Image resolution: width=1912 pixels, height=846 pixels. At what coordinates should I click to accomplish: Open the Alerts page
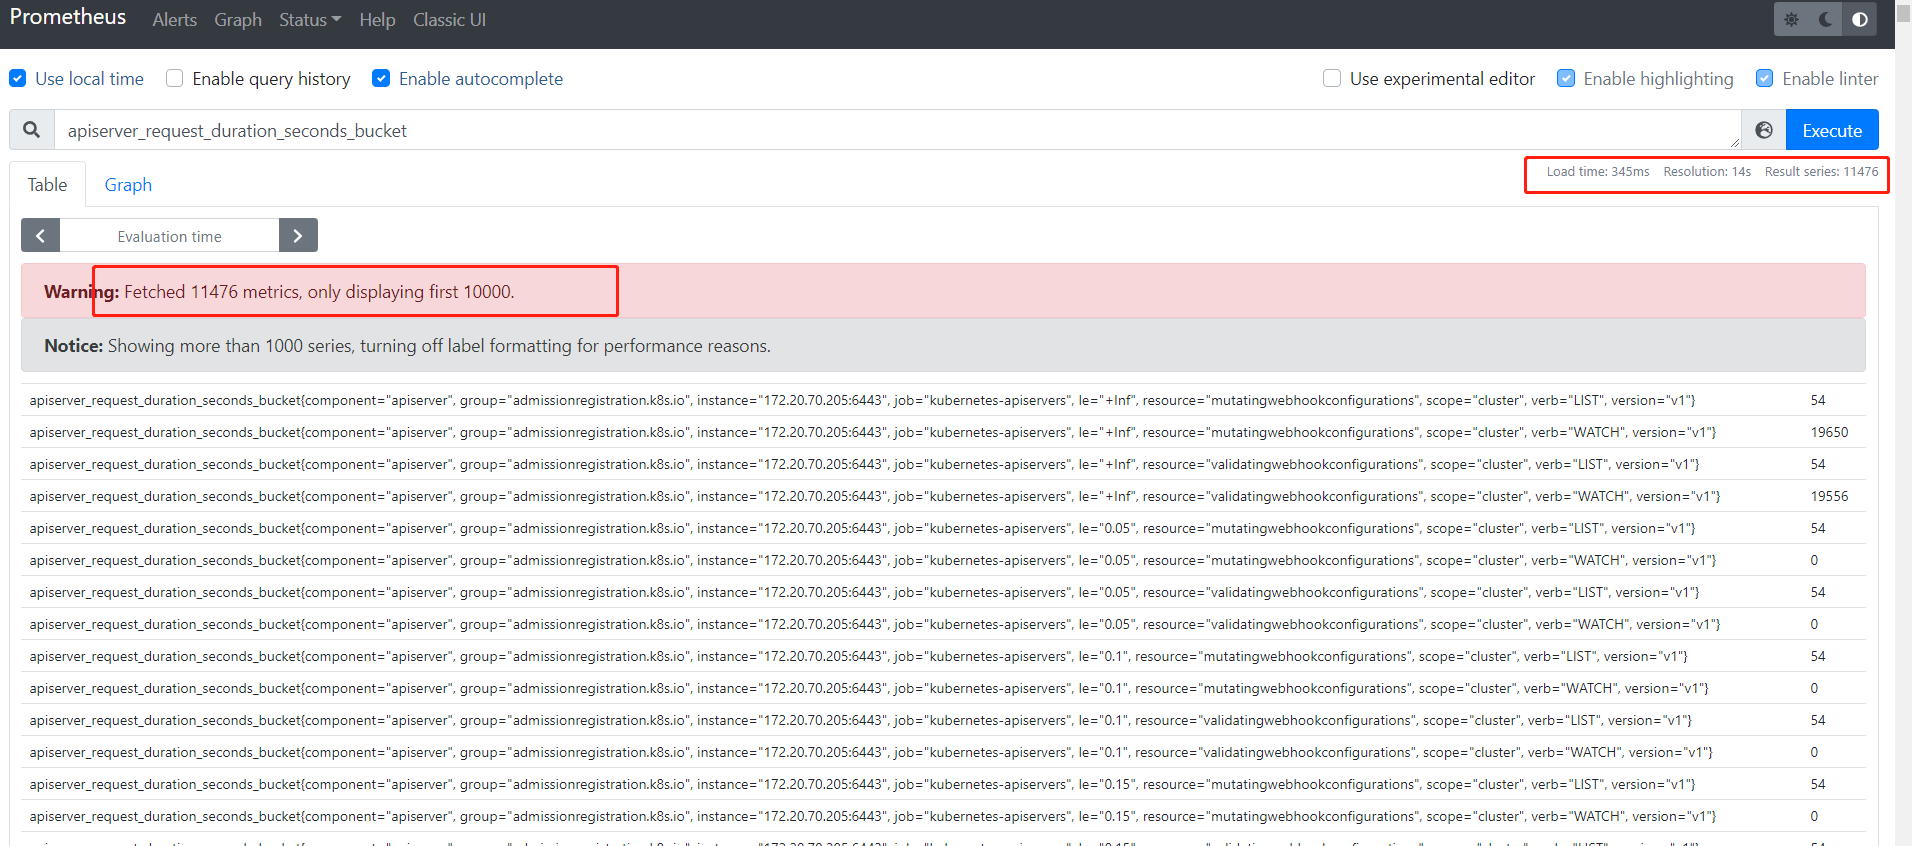pyautogui.click(x=175, y=20)
